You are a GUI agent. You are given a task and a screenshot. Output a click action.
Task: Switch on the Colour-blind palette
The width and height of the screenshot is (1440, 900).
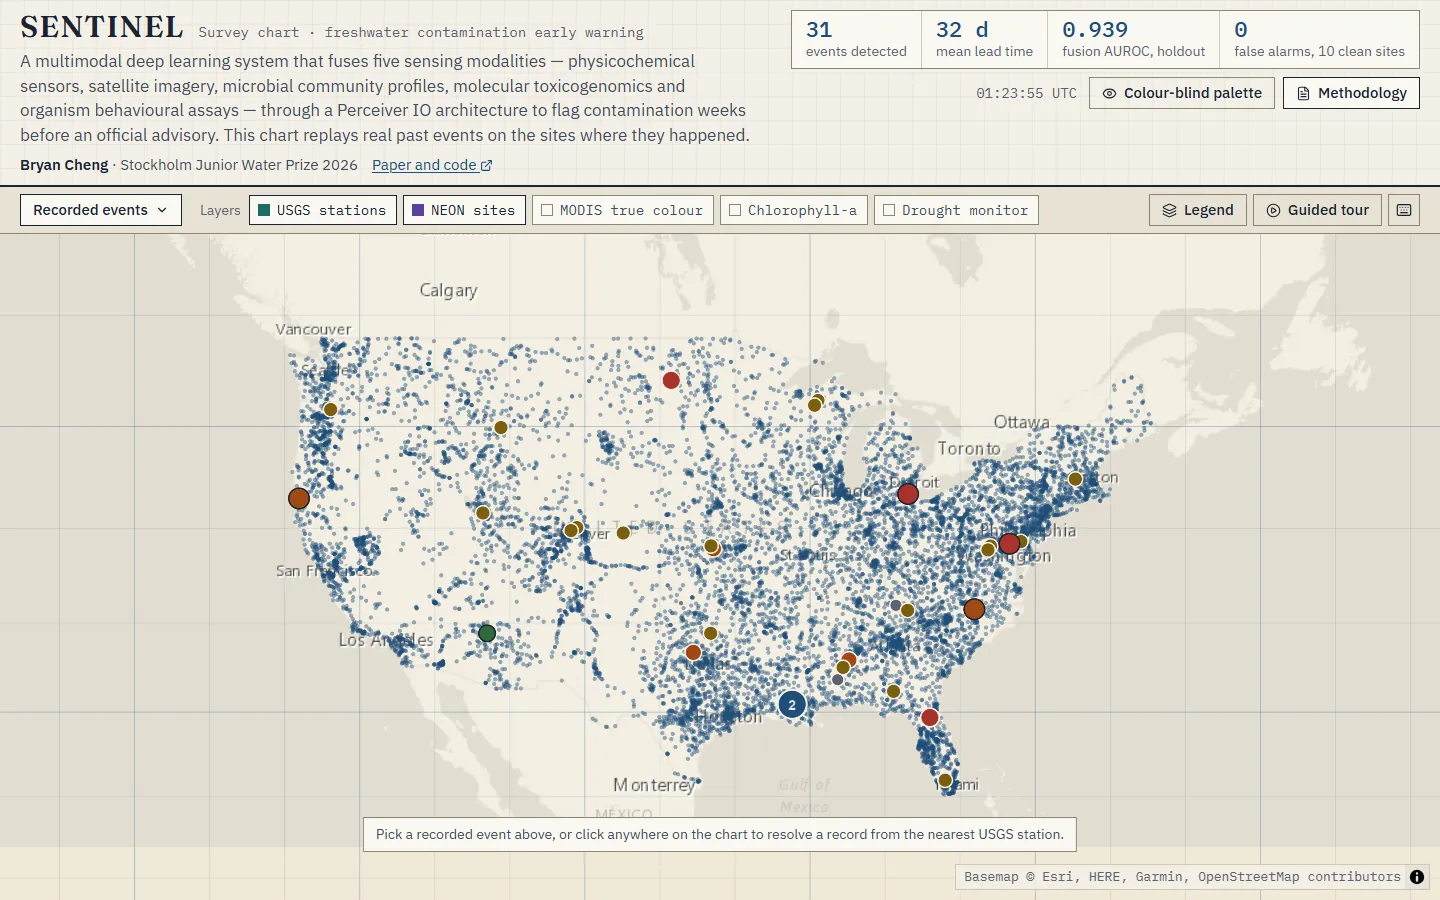coord(1182,93)
